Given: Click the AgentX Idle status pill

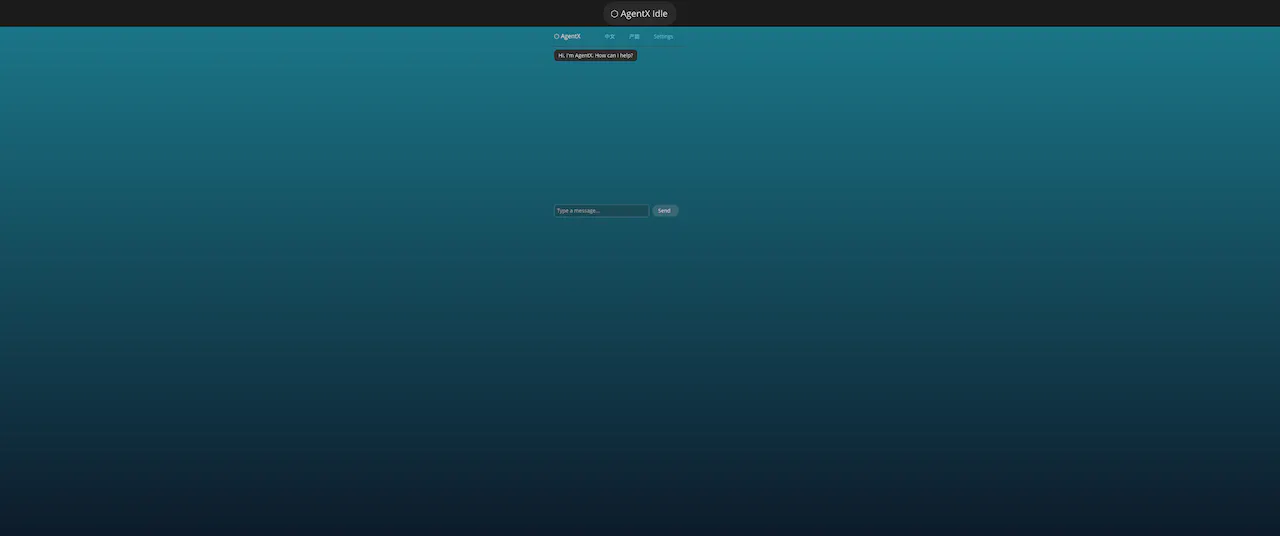Looking at the screenshot, I should tap(639, 14).
